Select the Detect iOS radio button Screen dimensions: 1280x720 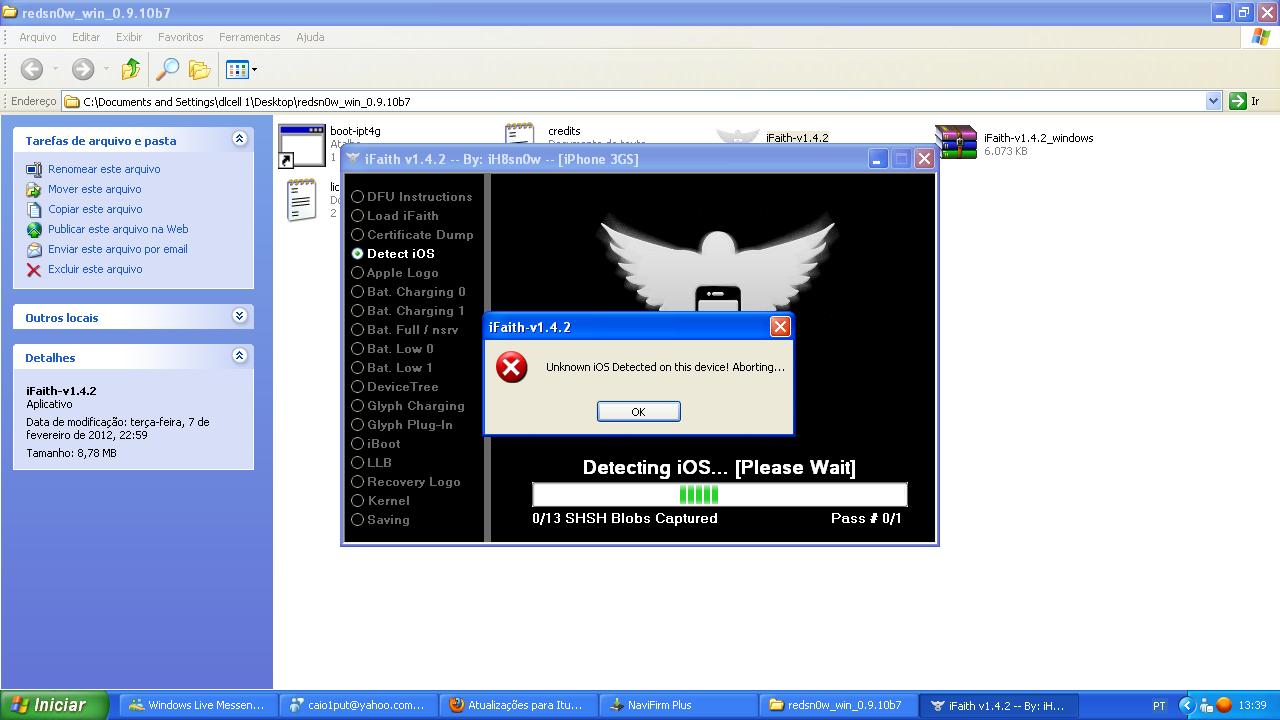pyautogui.click(x=357, y=254)
